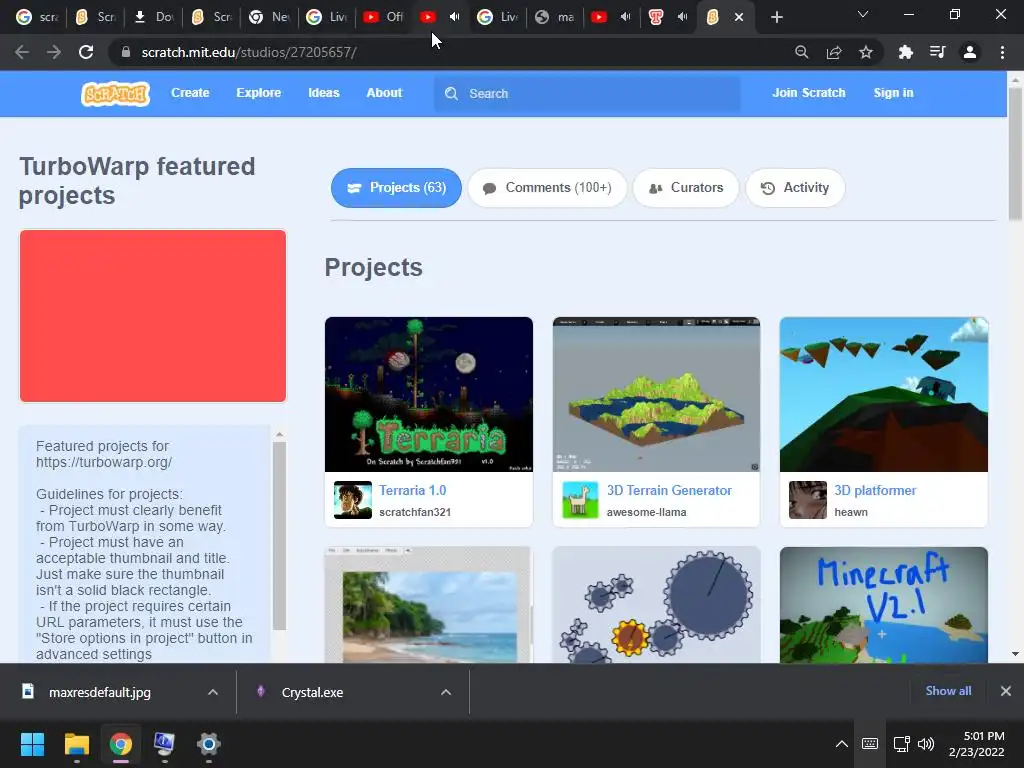1024x768 pixels.
Task: Expand options for maxresdefault.jpg download
Action: pos(213,692)
